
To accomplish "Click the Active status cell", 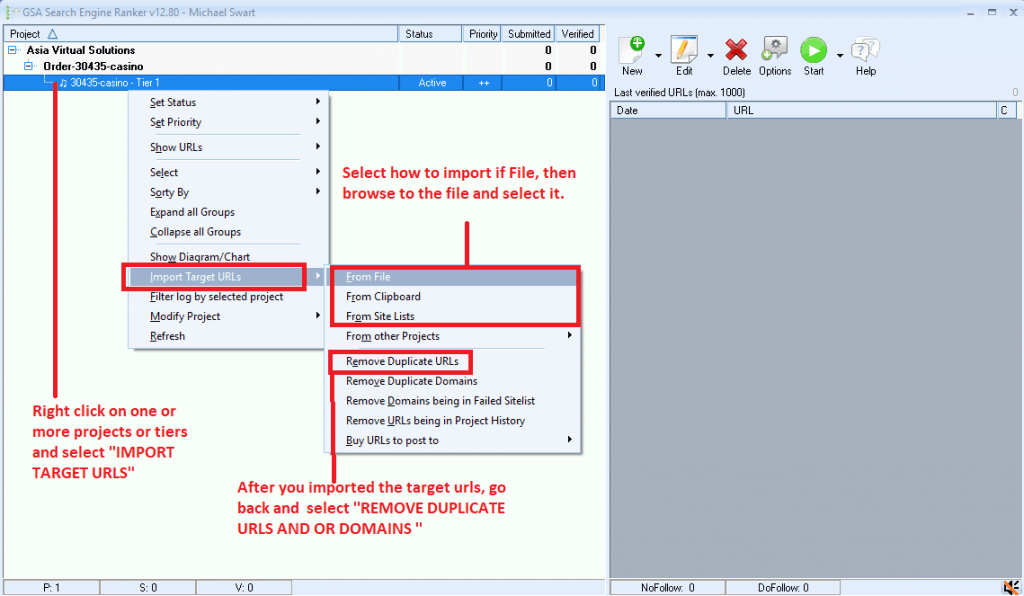I will pyautogui.click(x=432, y=82).
